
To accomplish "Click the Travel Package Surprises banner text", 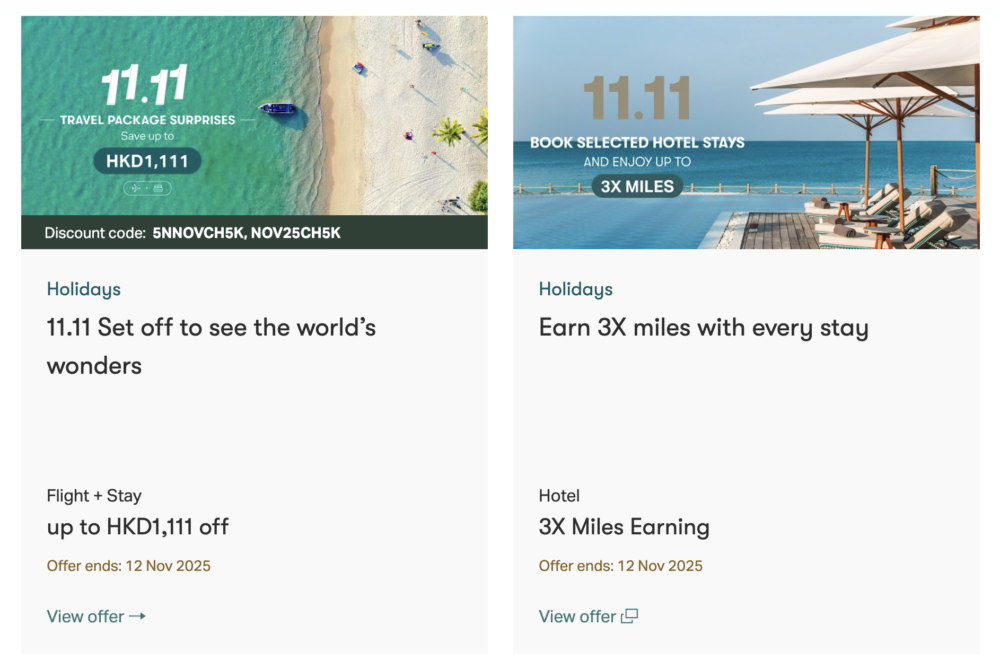I will point(147,120).
